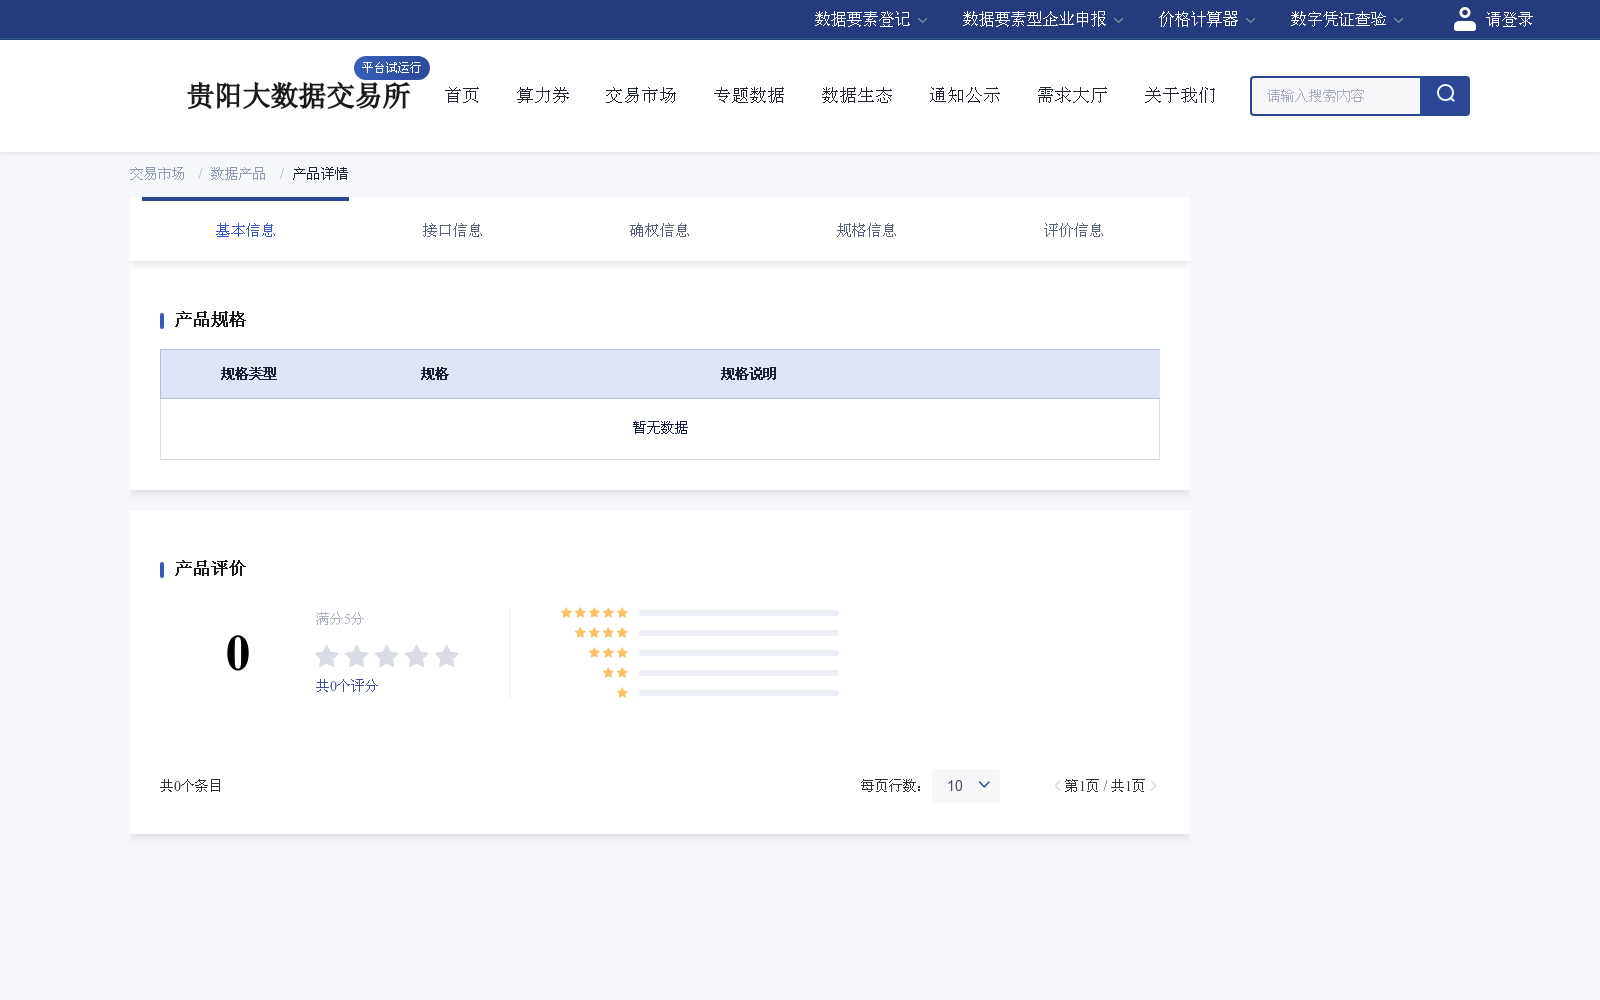The height and width of the screenshot is (1000, 1600).
Task: Click 产品规格 section heading
Action: [x=210, y=320]
